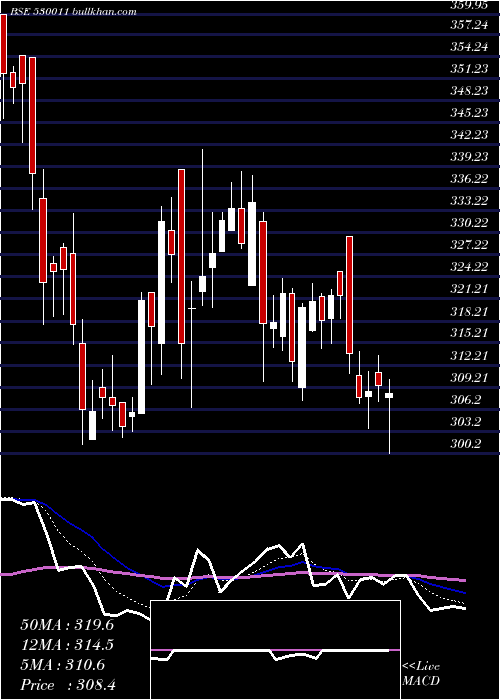Click the Price : 308.4 readout
This screenshot has width=500, height=700.
pos(68,685)
